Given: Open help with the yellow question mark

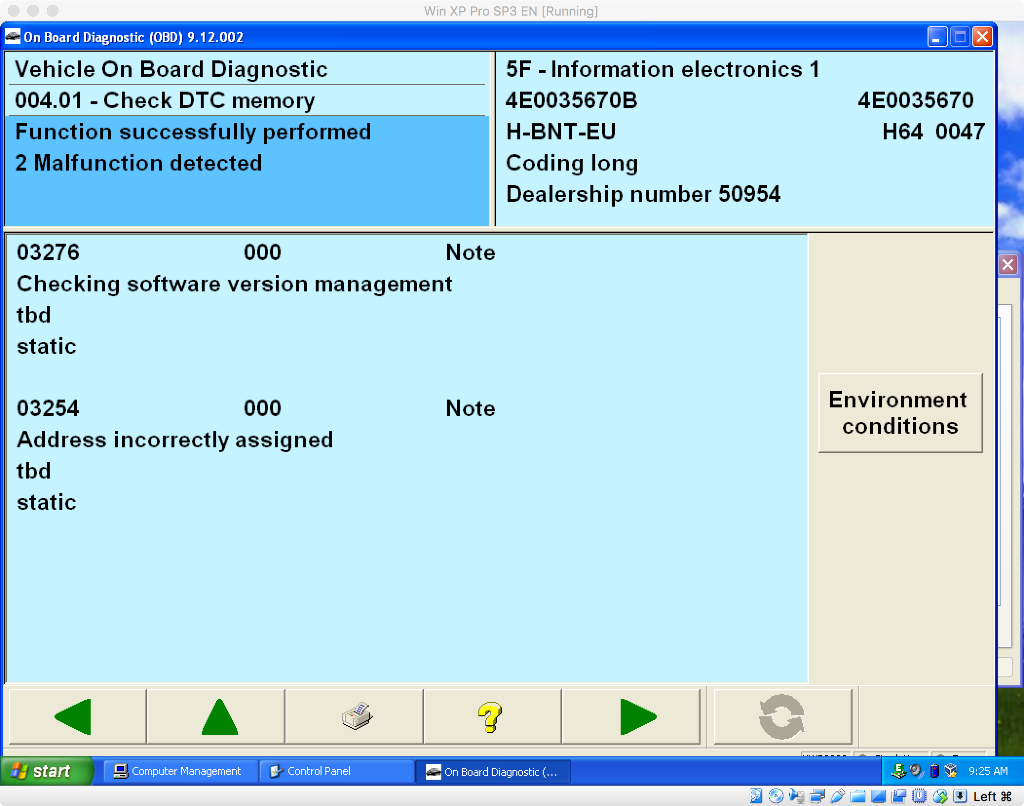Looking at the screenshot, I should (492, 717).
